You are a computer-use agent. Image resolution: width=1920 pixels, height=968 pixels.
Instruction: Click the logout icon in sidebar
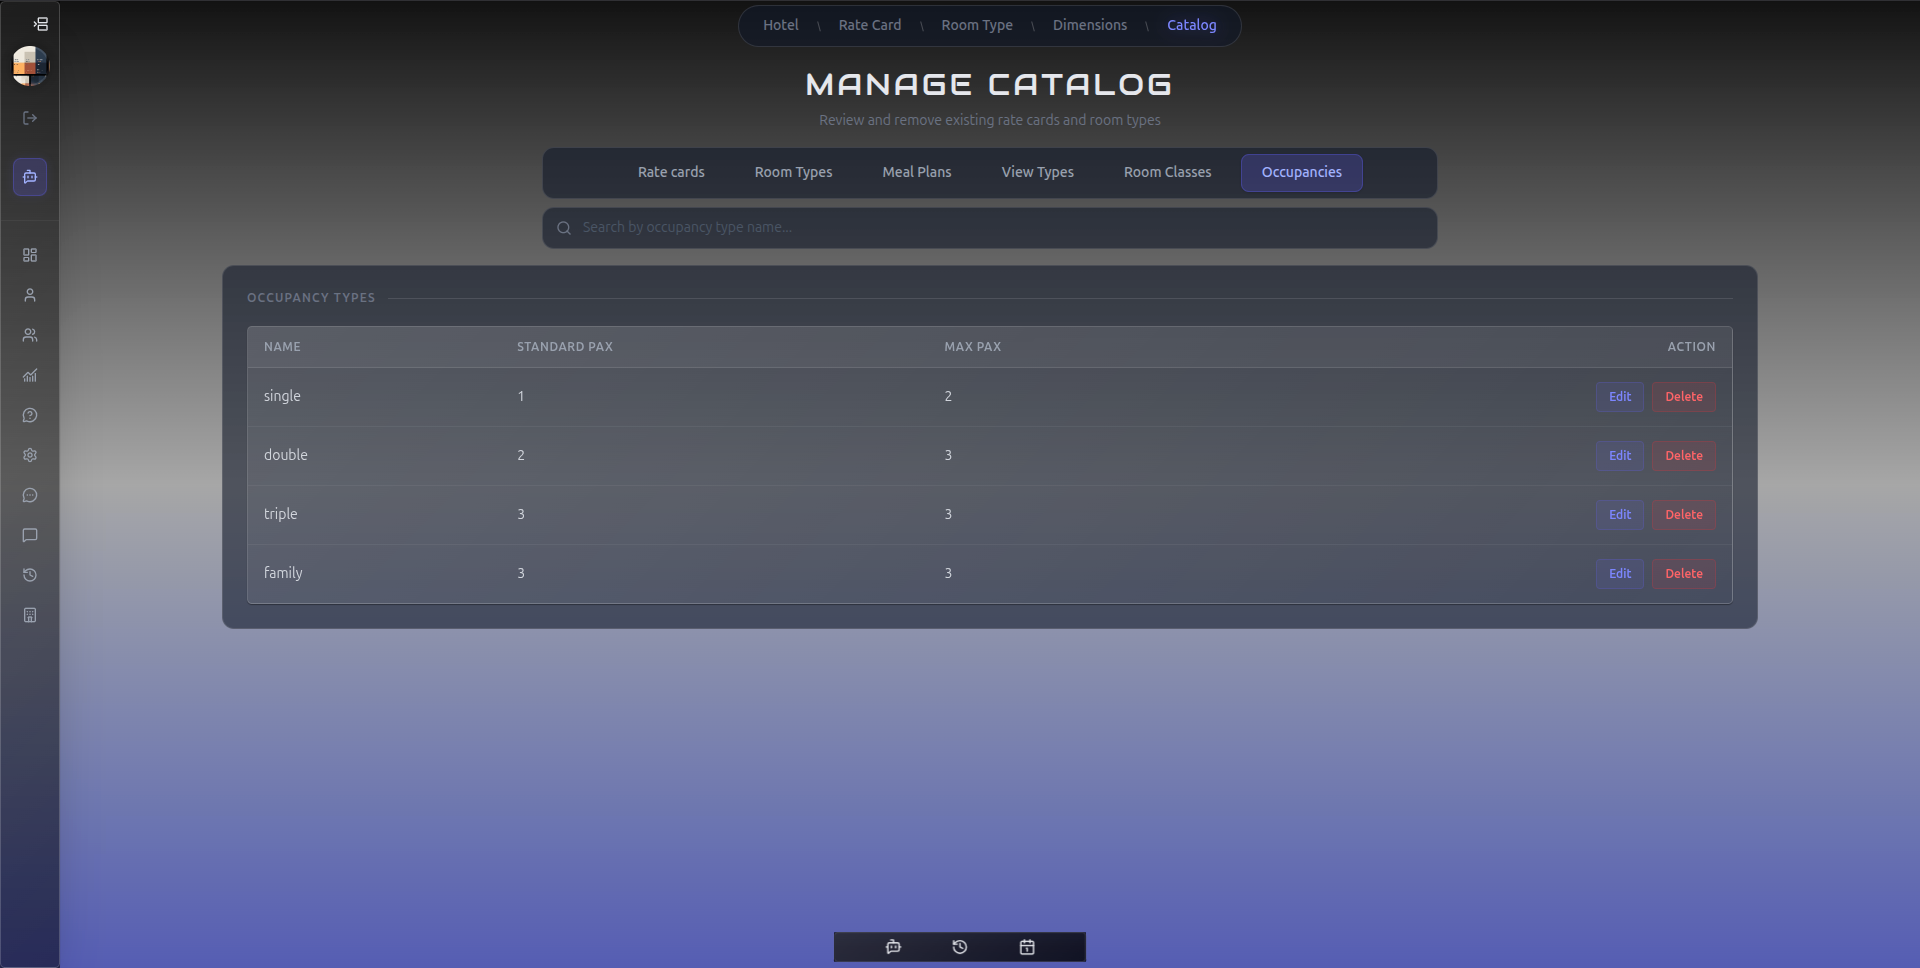click(x=30, y=118)
